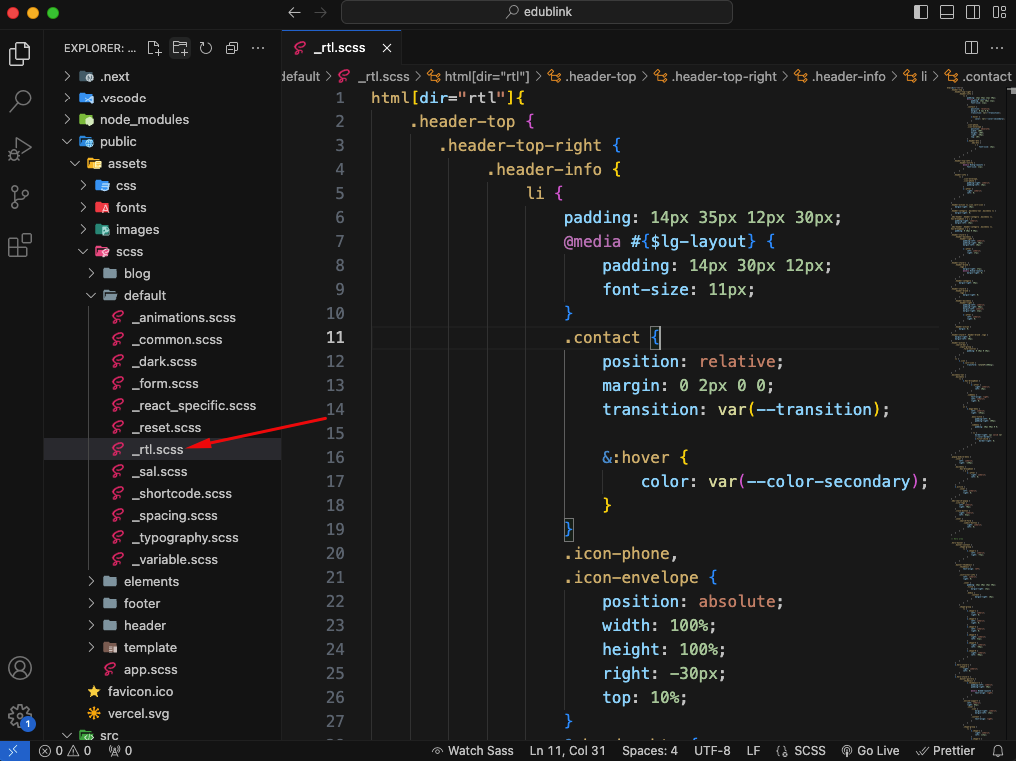The height and width of the screenshot is (761, 1016).
Task: Select the _rtl.scss editor tab
Action: point(342,48)
